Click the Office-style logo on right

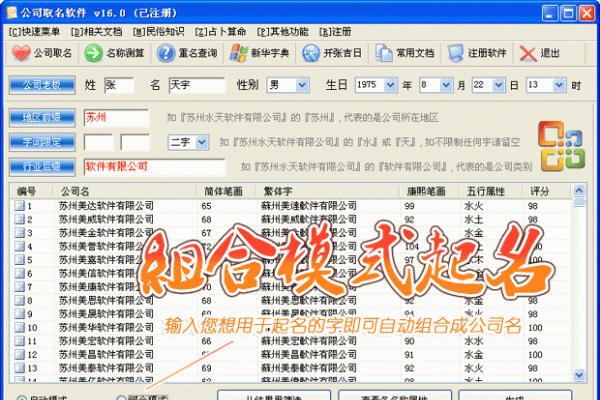(x=561, y=146)
